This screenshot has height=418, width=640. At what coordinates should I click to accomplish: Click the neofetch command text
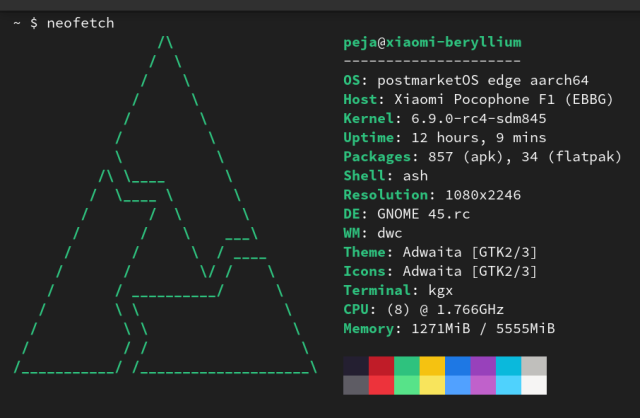[80, 23]
